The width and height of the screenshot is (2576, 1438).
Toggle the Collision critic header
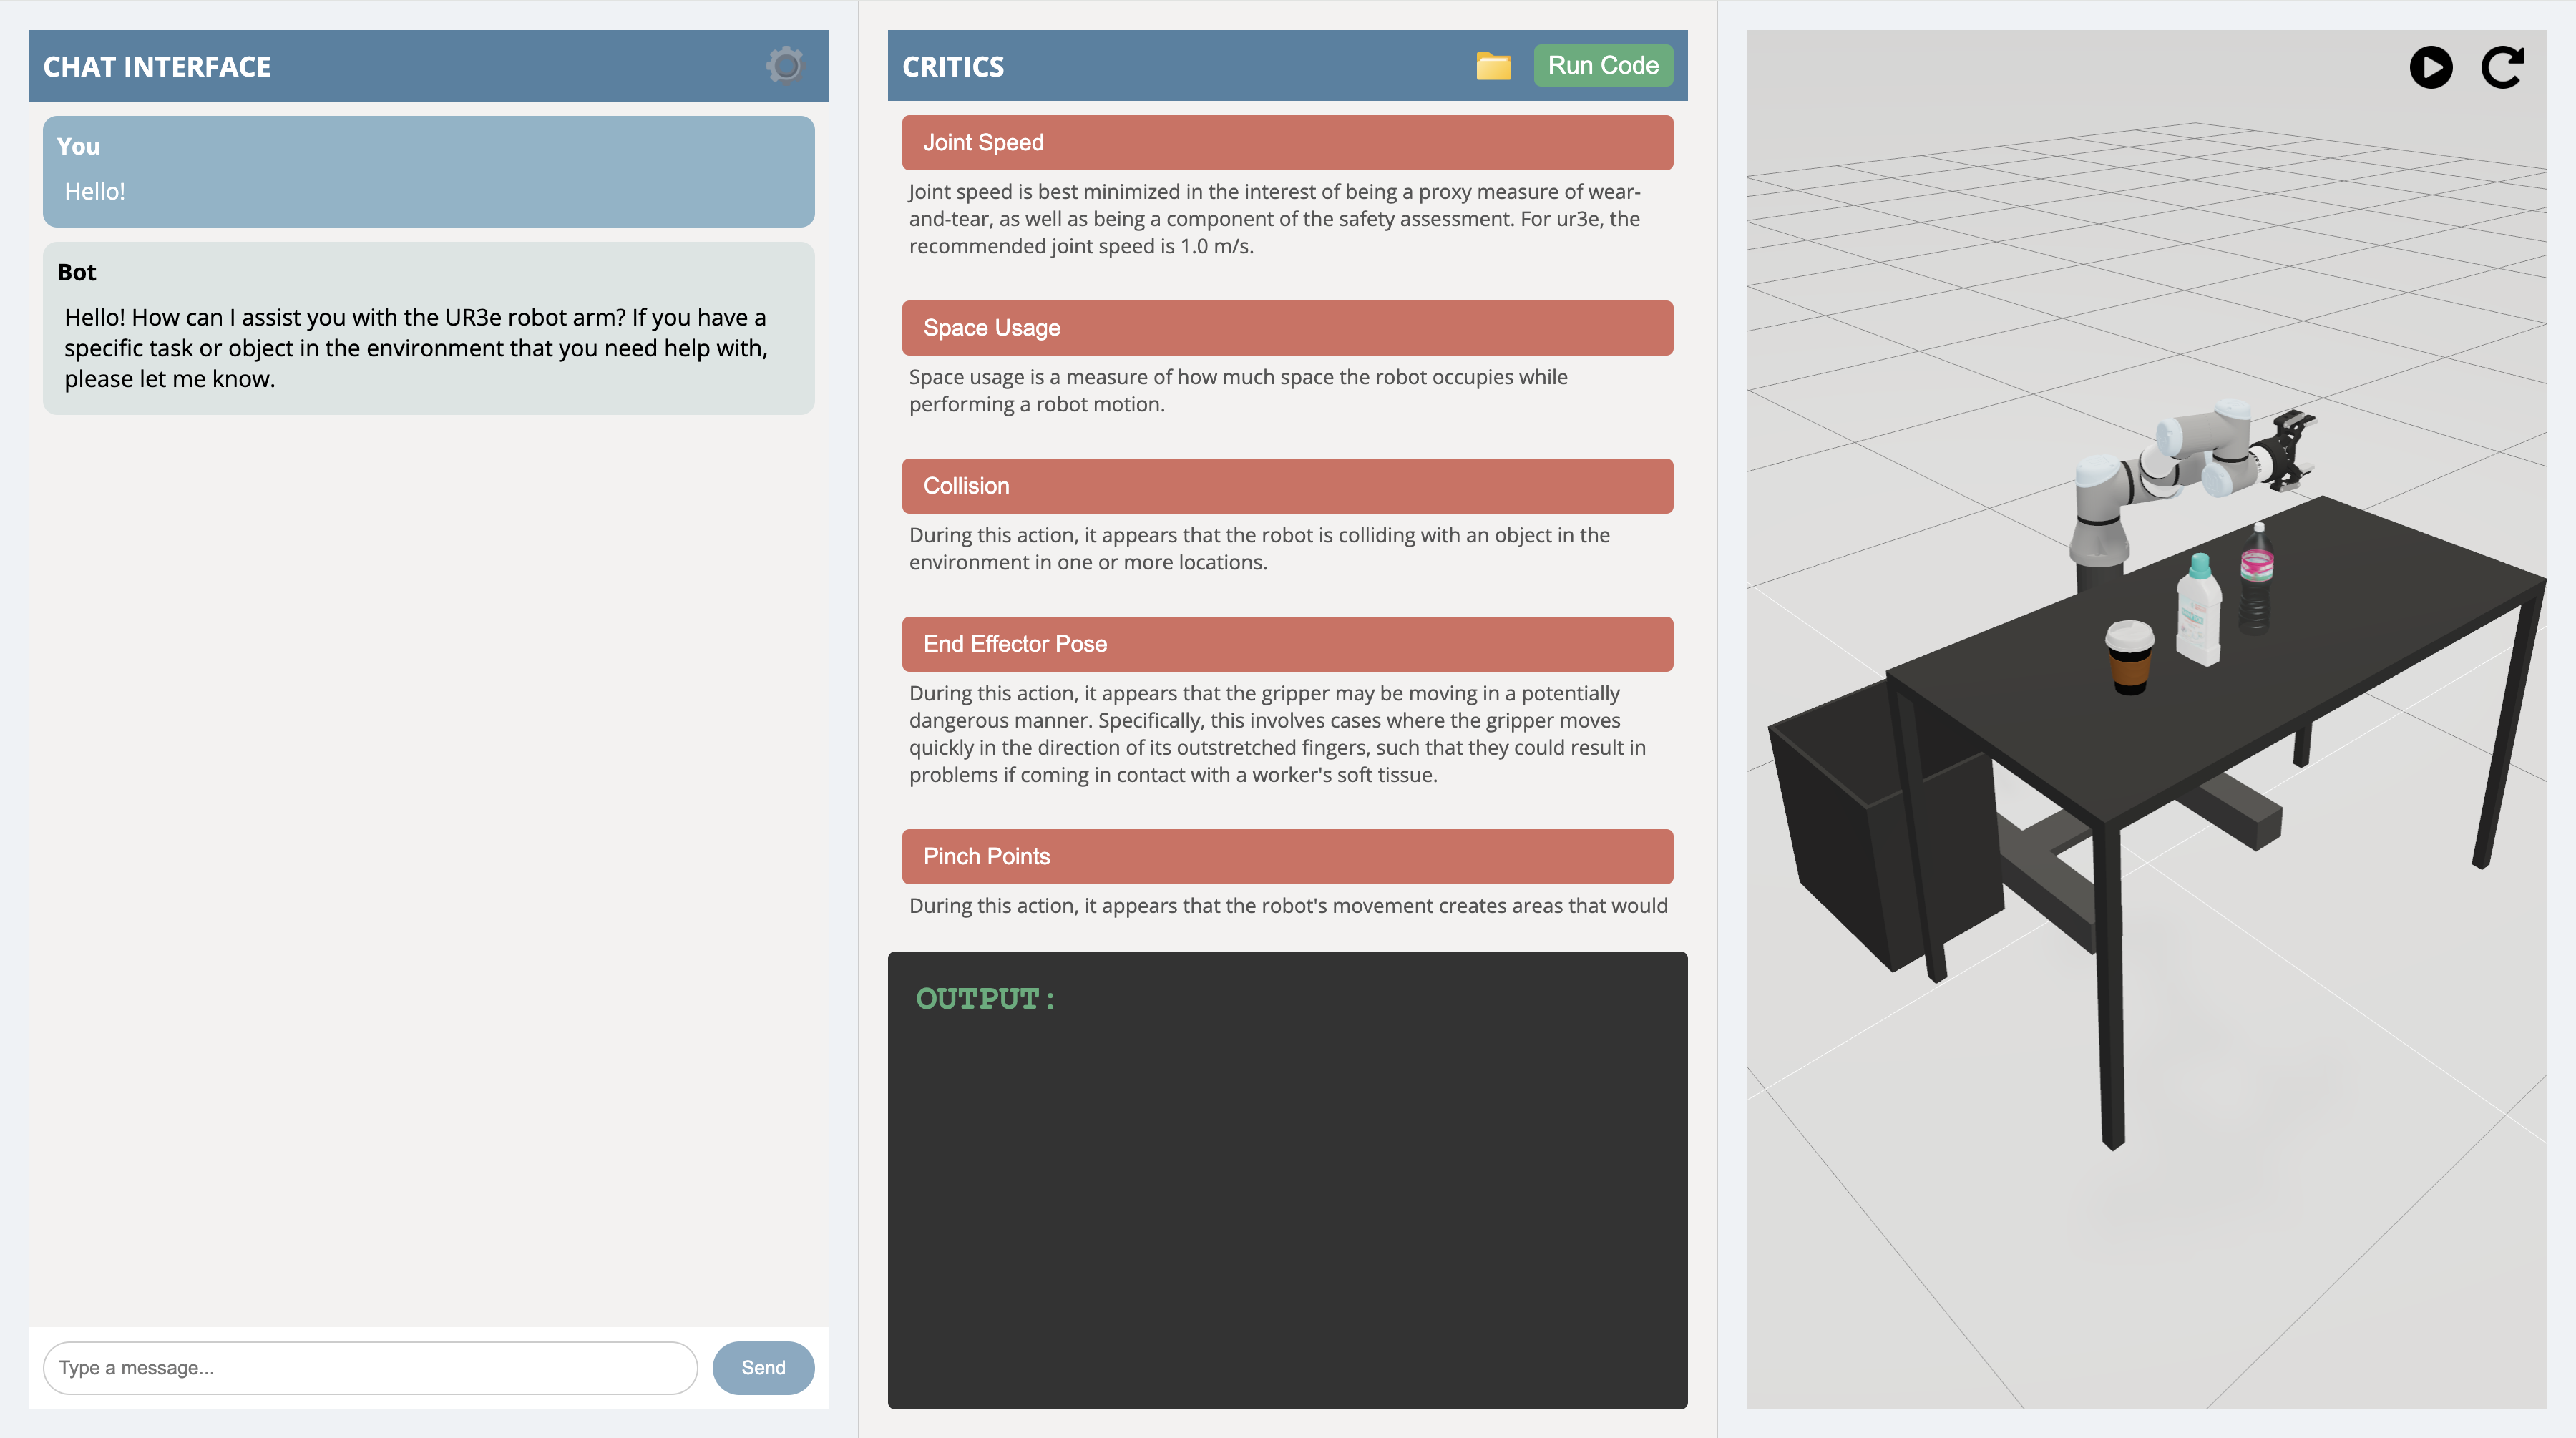(x=1287, y=485)
